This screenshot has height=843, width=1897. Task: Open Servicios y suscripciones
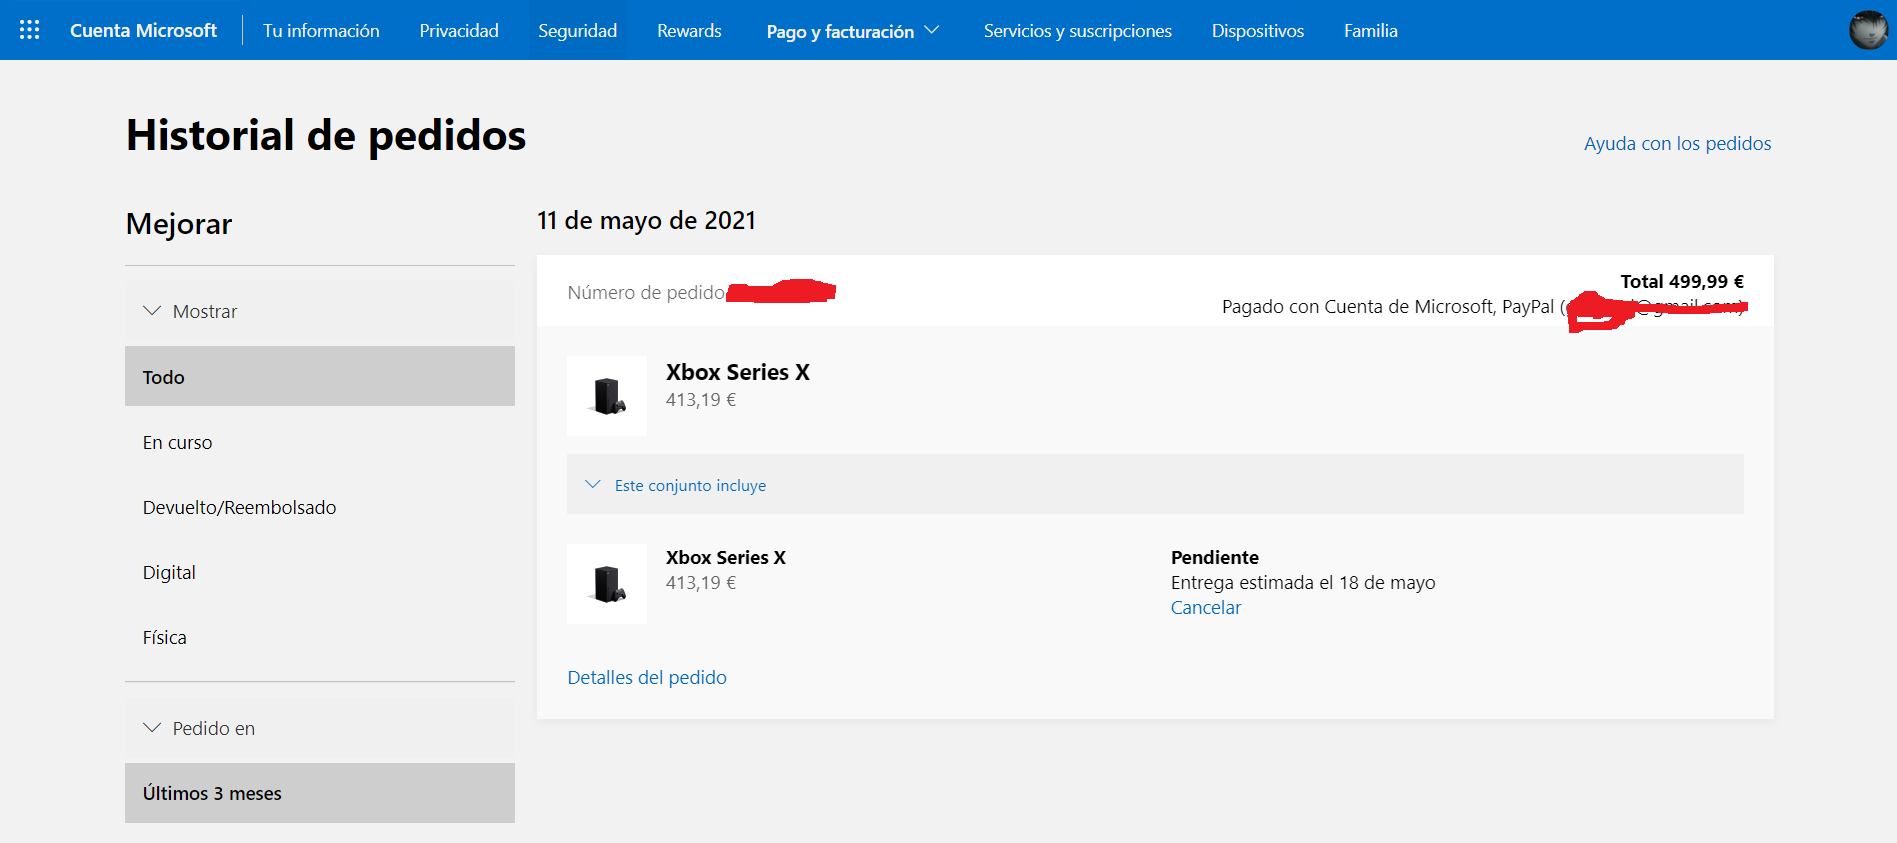[x=1077, y=31]
